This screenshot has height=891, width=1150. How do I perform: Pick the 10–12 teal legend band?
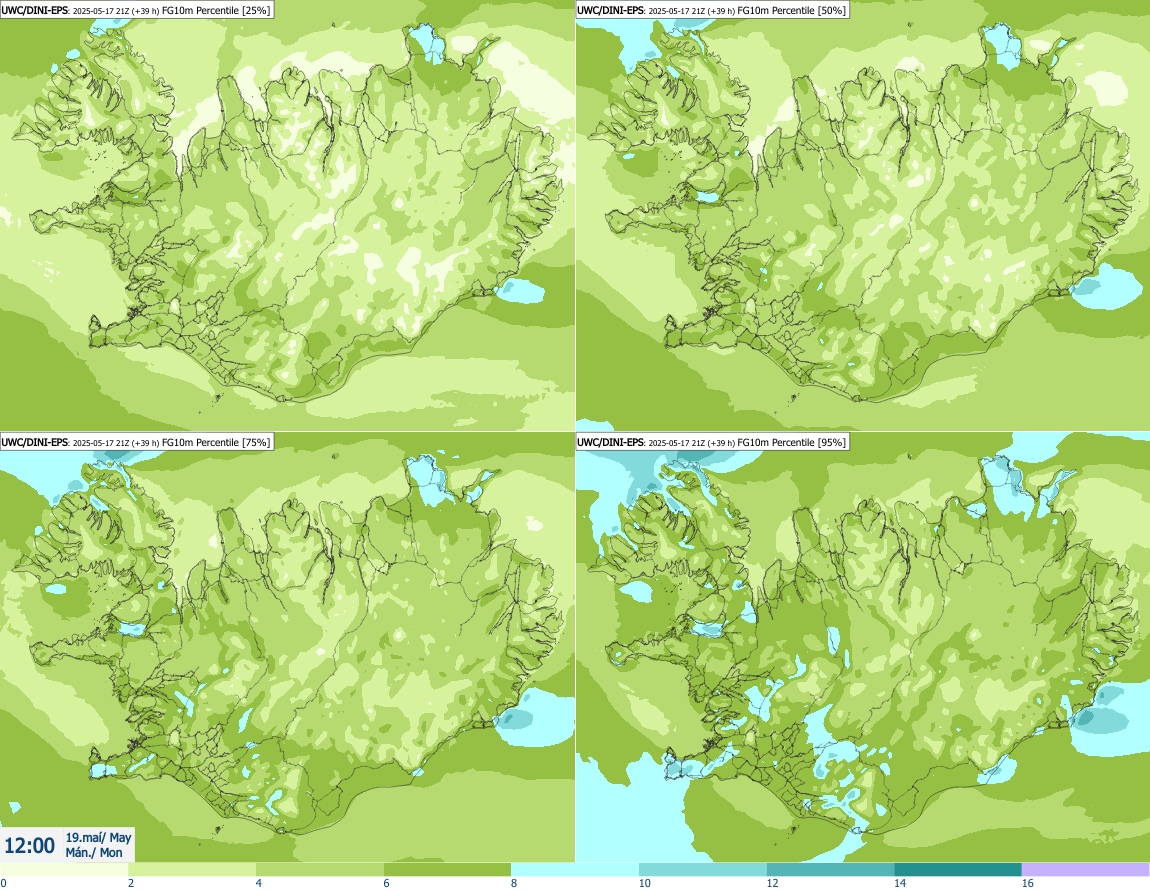[x=703, y=870]
